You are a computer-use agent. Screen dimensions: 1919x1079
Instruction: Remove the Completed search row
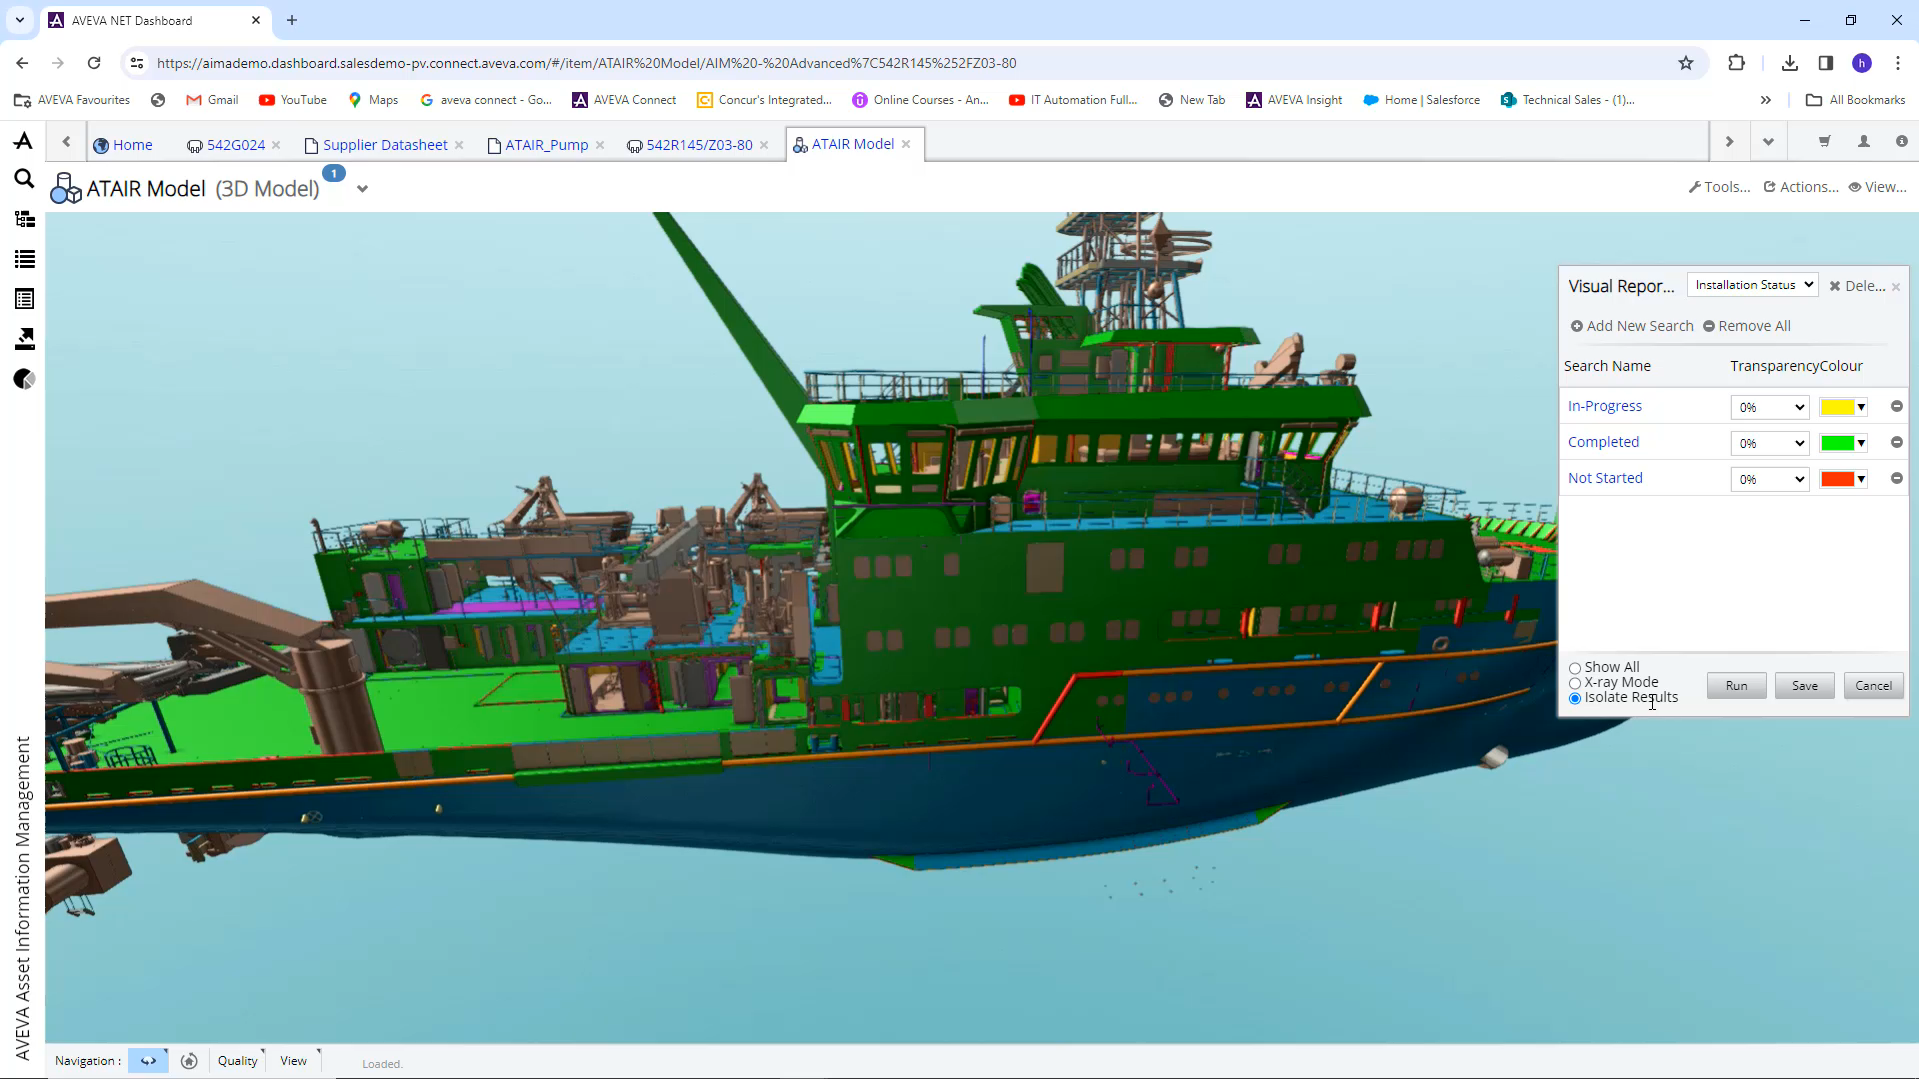[x=1896, y=442]
